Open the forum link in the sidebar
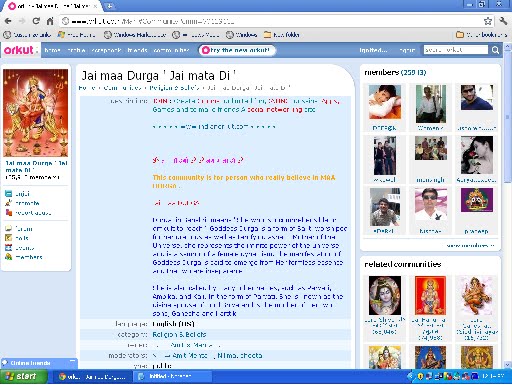 [x=24, y=229]
